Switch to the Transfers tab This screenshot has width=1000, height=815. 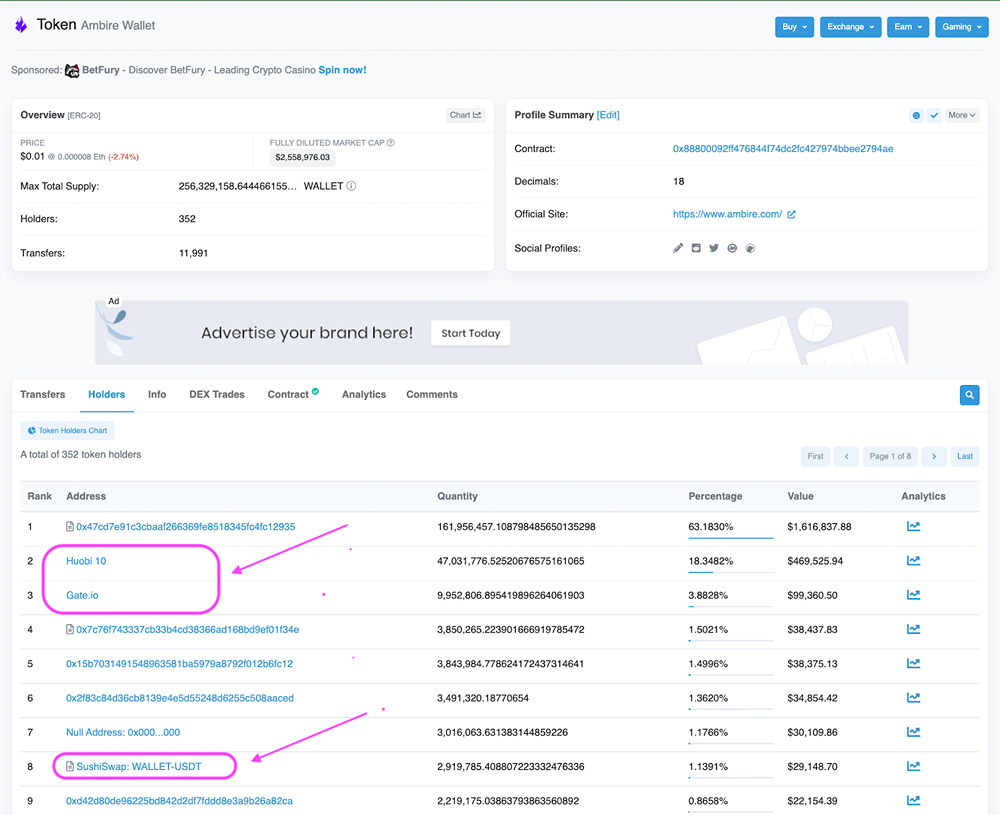(x=43, y=395)
